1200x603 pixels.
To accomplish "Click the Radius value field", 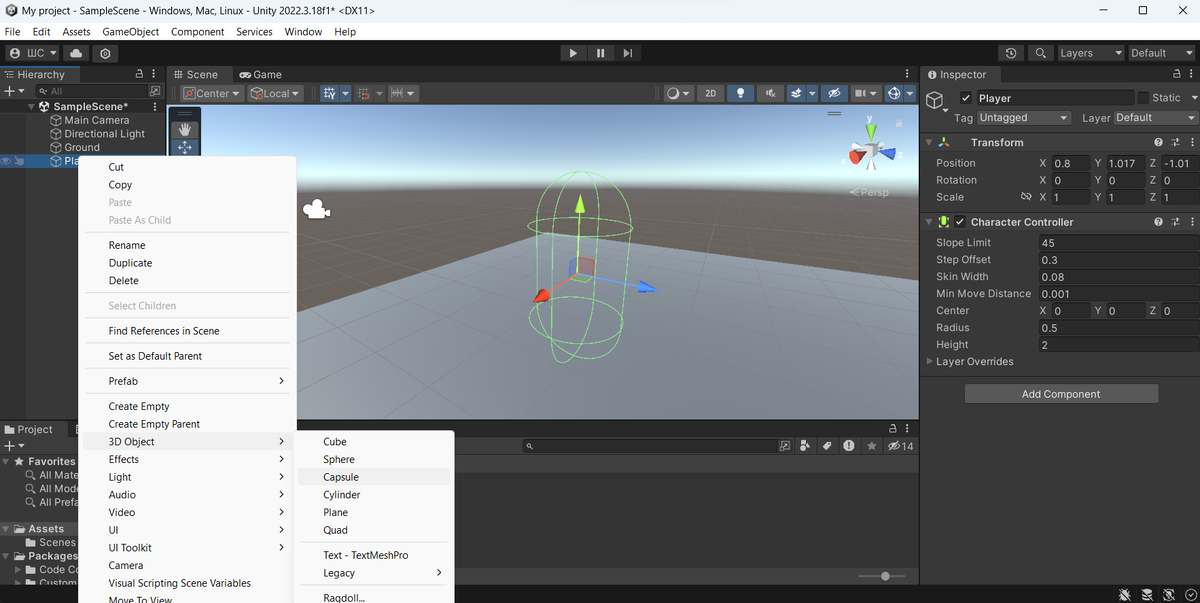I will [1119, 328].
